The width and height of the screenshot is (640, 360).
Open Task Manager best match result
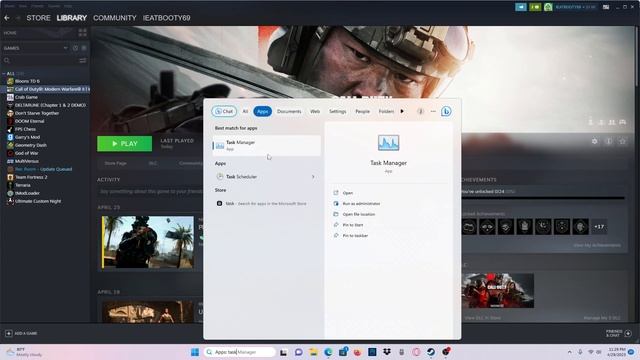tap(267, 145)
